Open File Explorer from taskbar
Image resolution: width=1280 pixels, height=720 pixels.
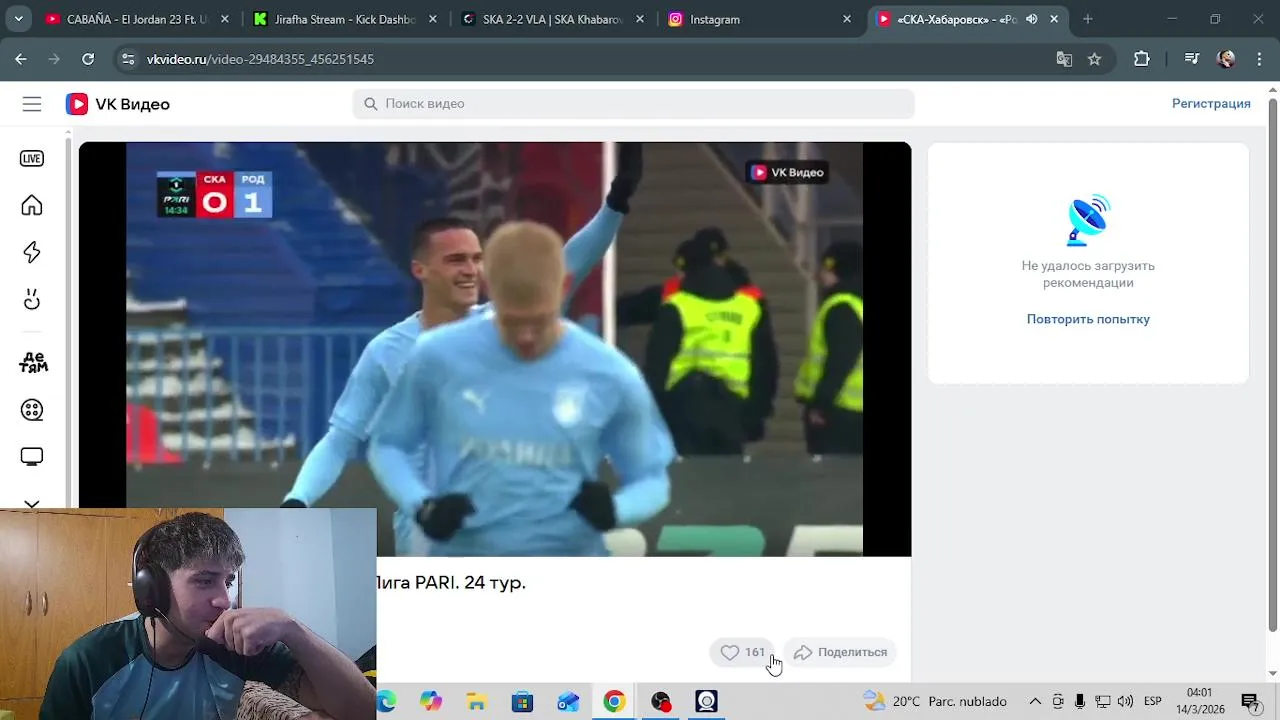click(x=477, y=701)
